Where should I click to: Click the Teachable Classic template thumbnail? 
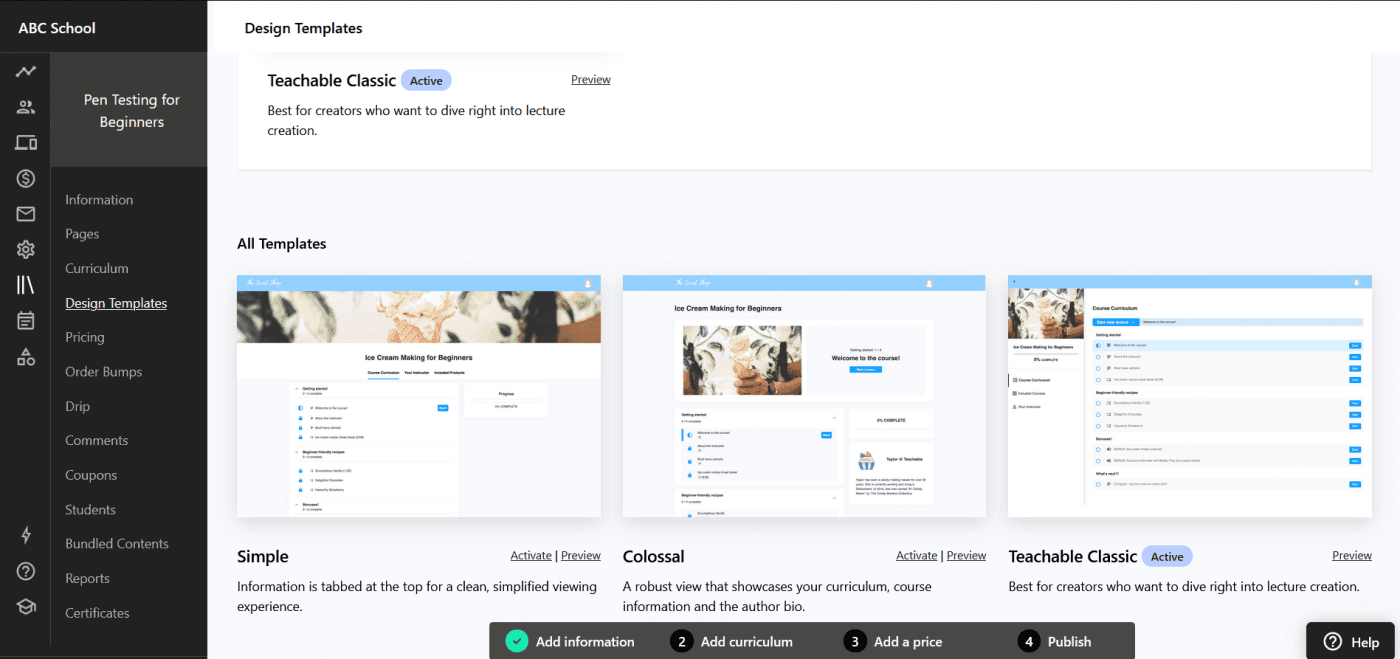pos(1190,396)
